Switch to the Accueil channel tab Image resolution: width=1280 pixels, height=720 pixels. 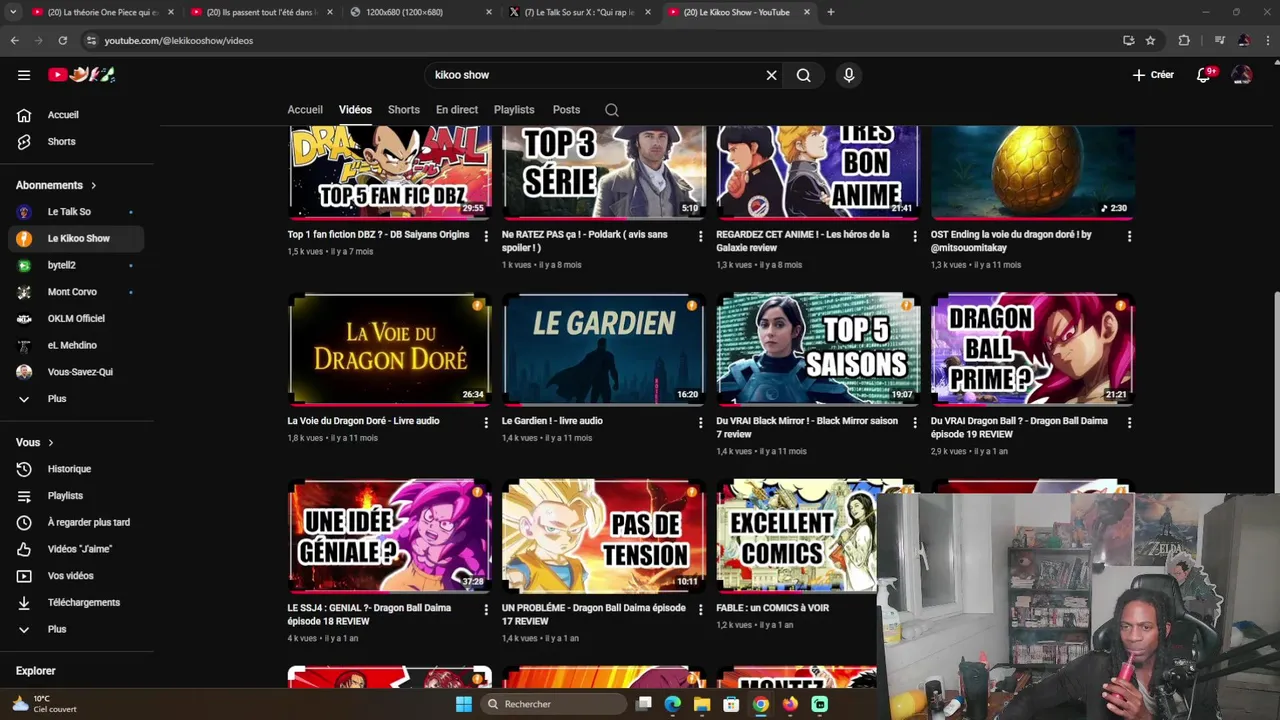[305, 110]
